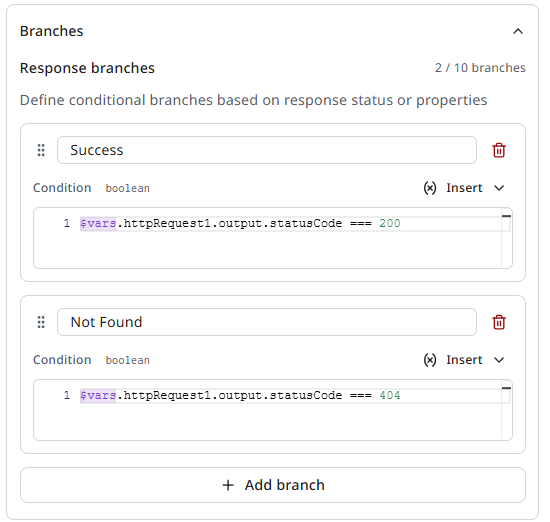Click the statusCode === 404 condition editor
This screenshot has width=550, height=522.
[273, 410]
